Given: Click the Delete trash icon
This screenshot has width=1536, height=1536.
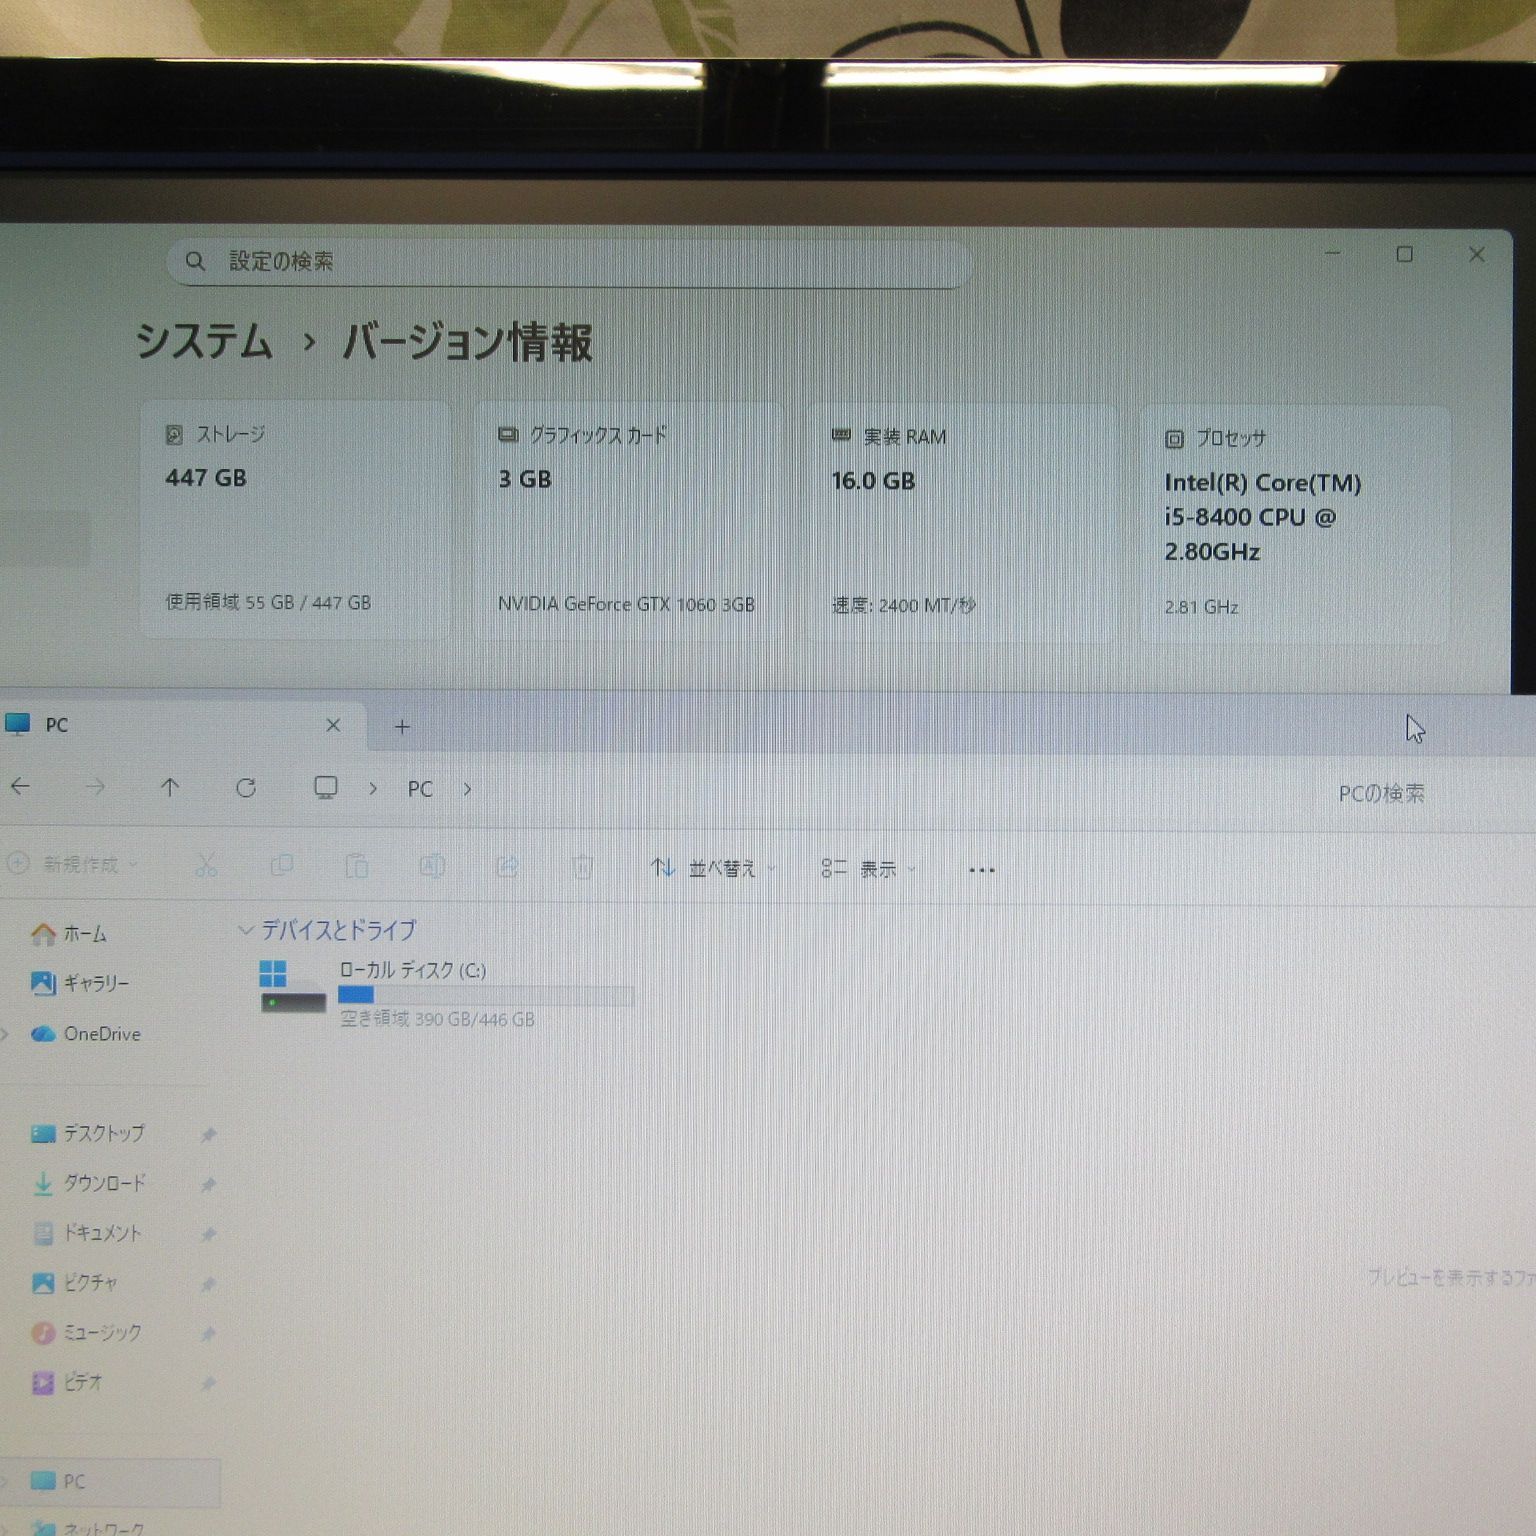Looking at the screenshot, I should point(583,867).
